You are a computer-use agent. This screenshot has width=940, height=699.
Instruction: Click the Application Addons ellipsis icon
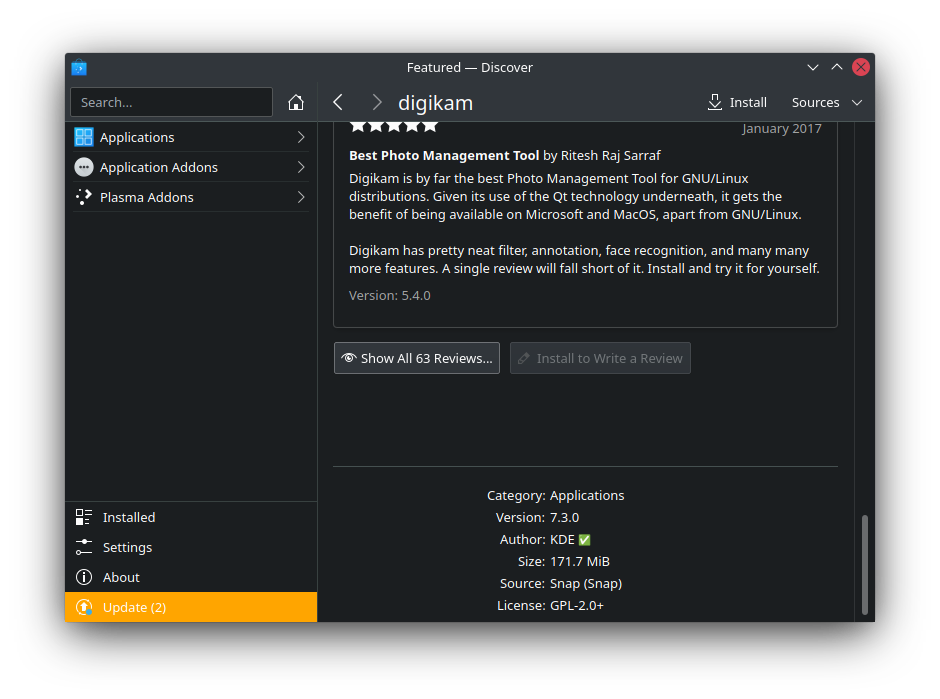pyautogui.click(x=84, y=167)
